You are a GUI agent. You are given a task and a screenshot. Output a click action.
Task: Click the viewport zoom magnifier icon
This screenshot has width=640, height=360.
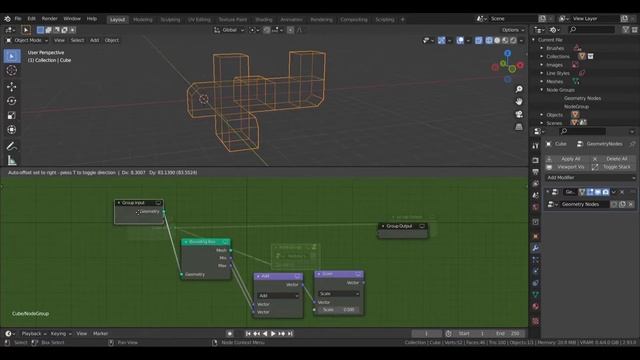click(519, 89)
